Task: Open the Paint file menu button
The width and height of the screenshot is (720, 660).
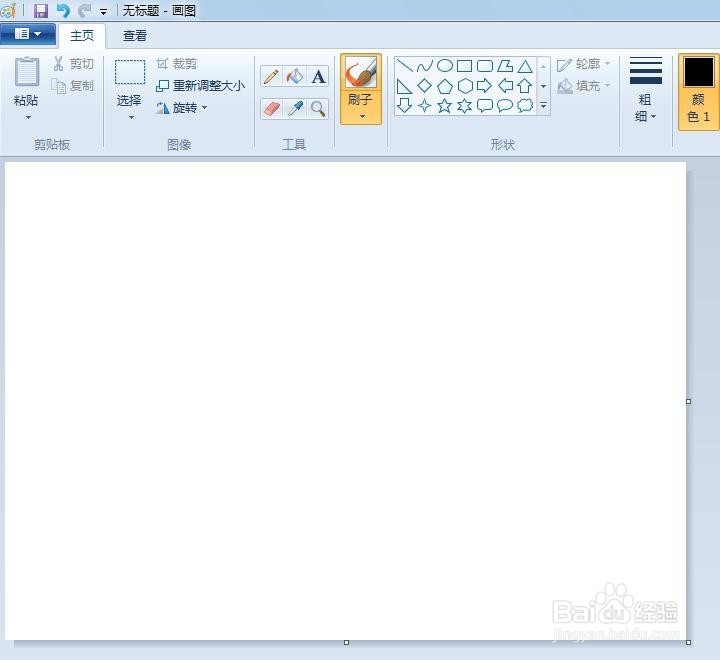Action: 28,34
